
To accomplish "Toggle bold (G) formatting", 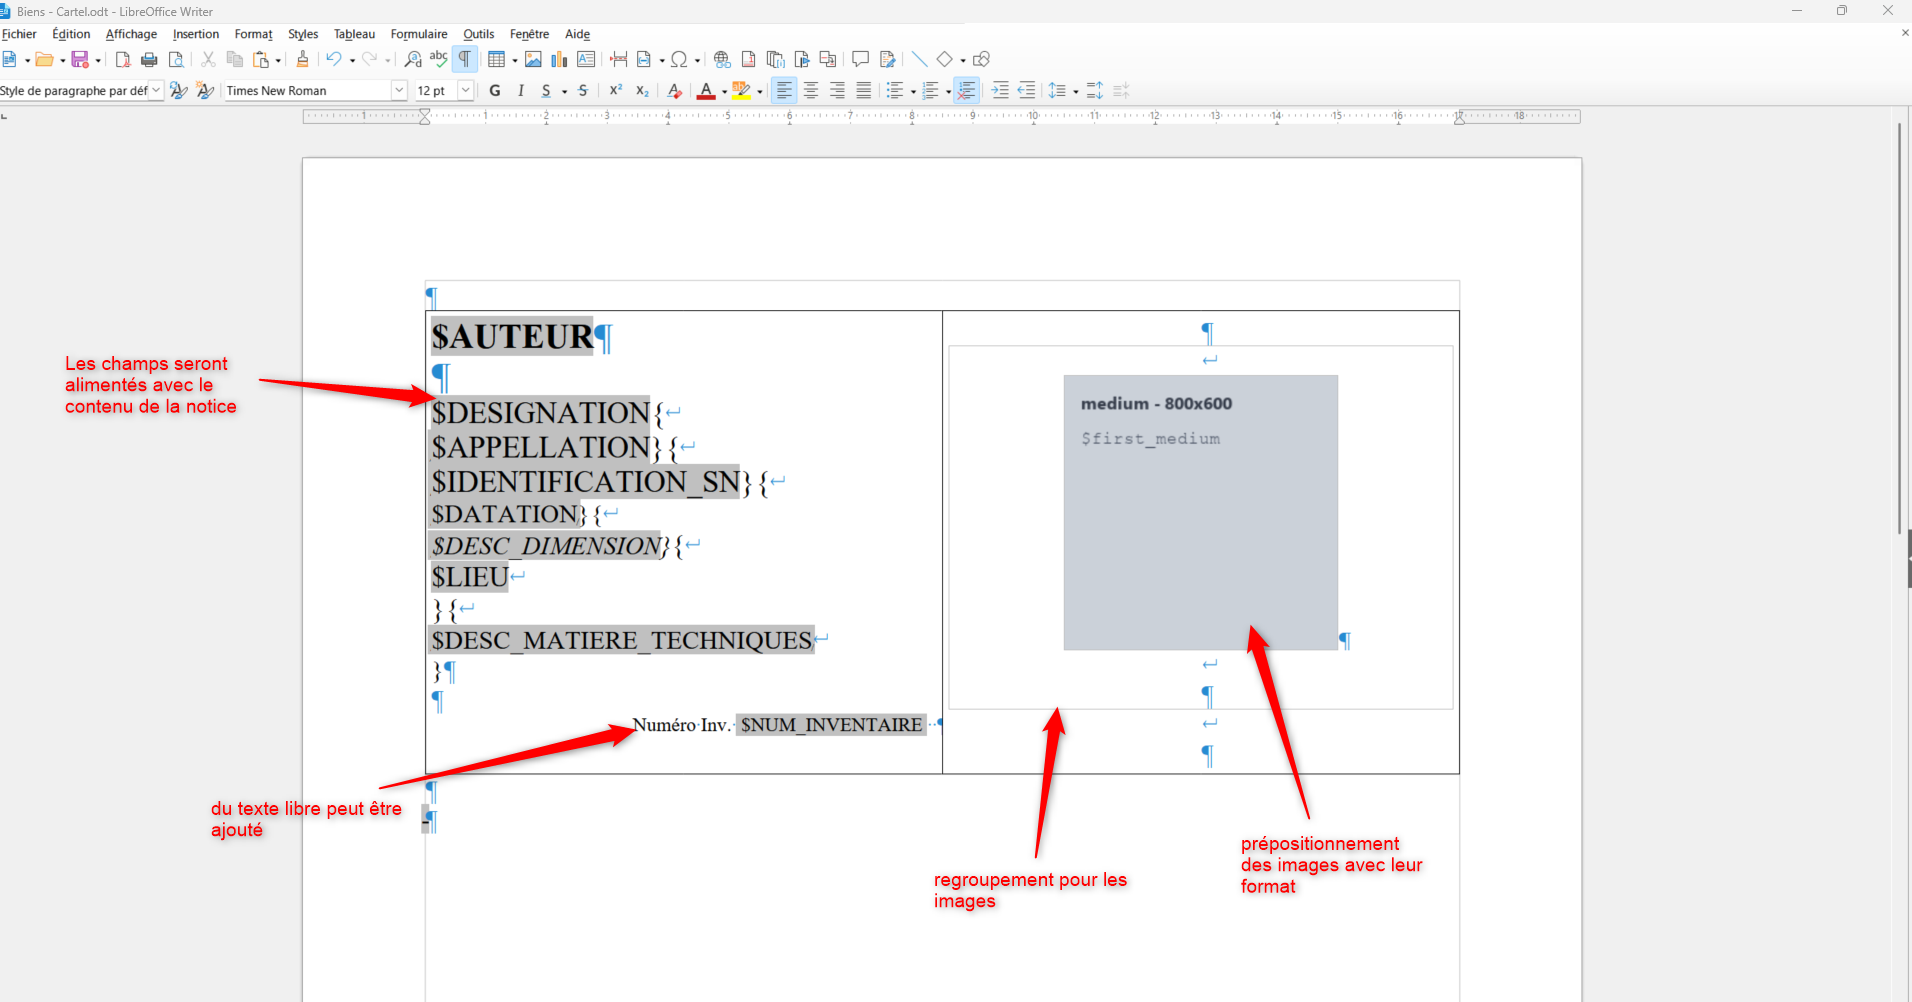I will coord(495,91).
